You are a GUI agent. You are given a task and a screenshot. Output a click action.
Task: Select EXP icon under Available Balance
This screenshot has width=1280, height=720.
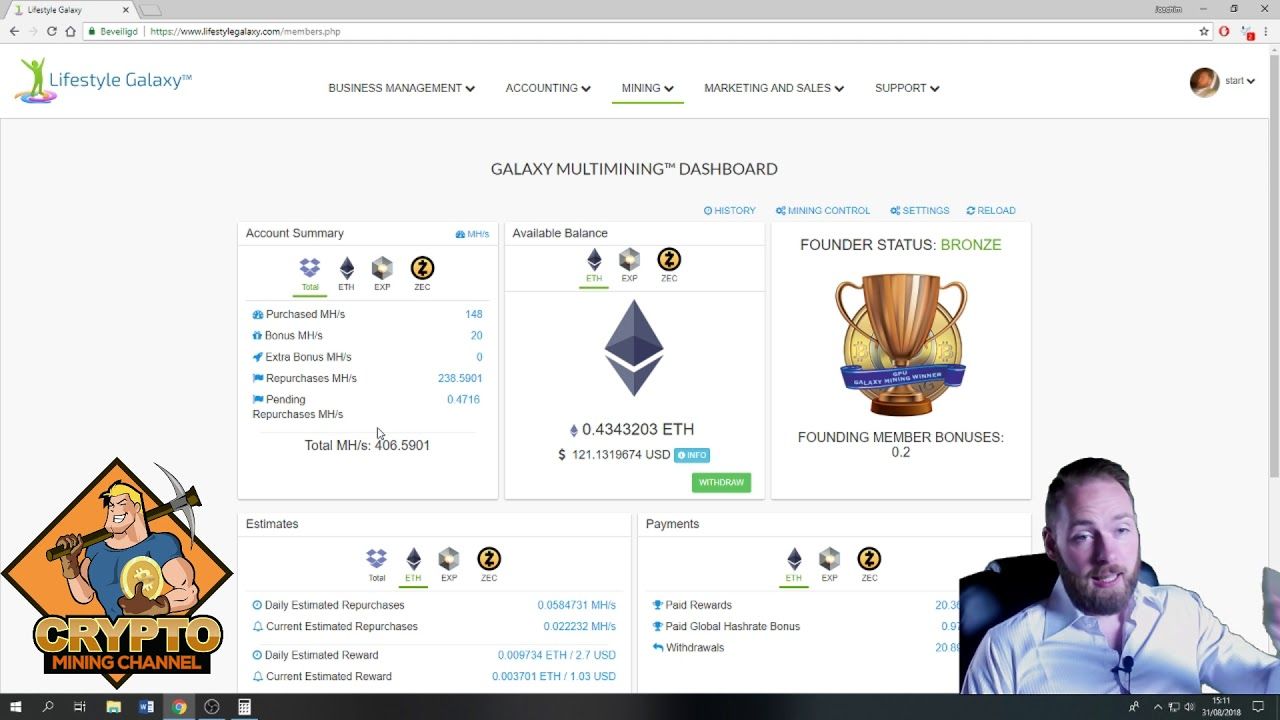[x=629, y=260]
